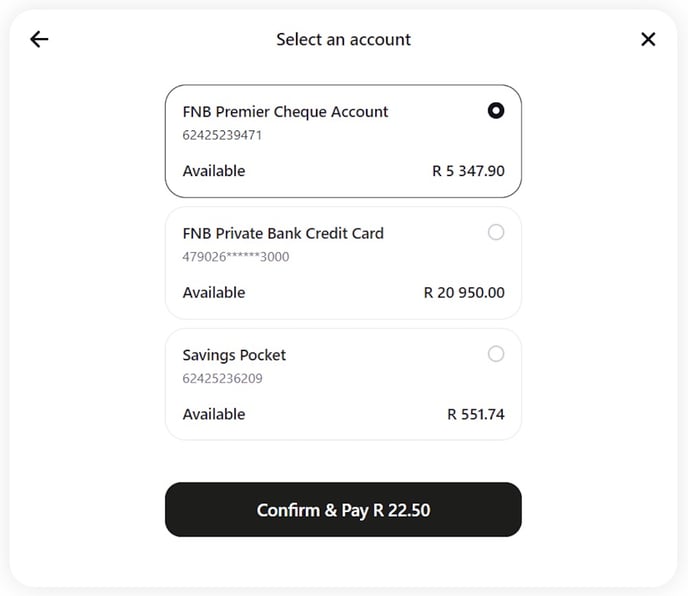Click the Savings Pocket account name
The height and width of the screenshot is (596, 688).
coord(234,355)
